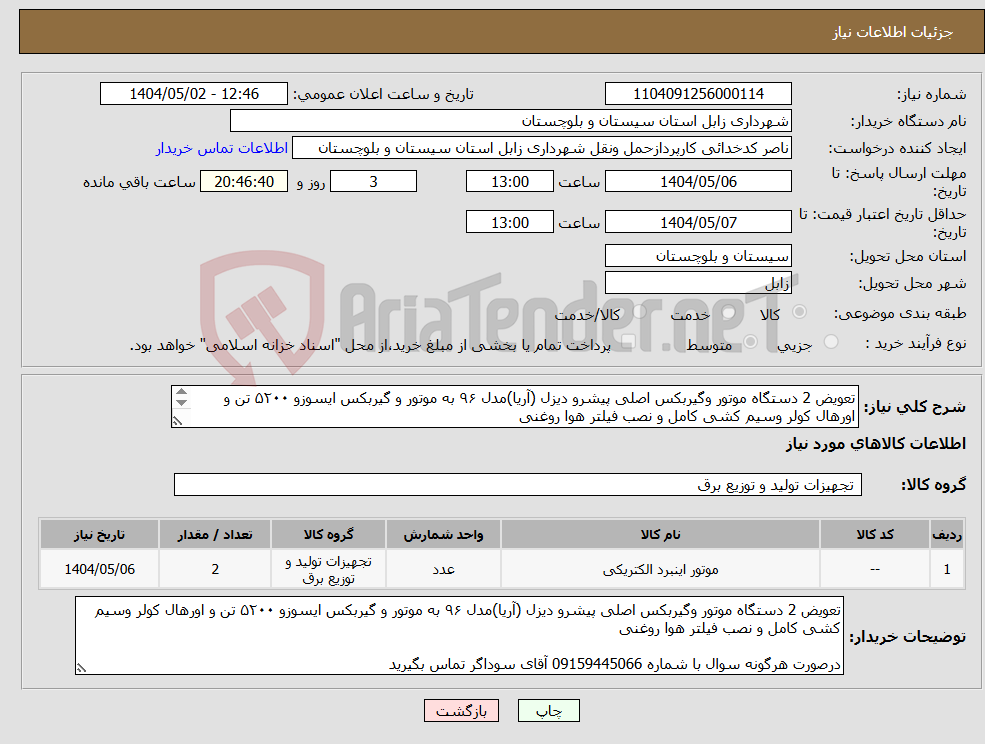
Task: Select the کالا radio button
Action: pos(801,312)
